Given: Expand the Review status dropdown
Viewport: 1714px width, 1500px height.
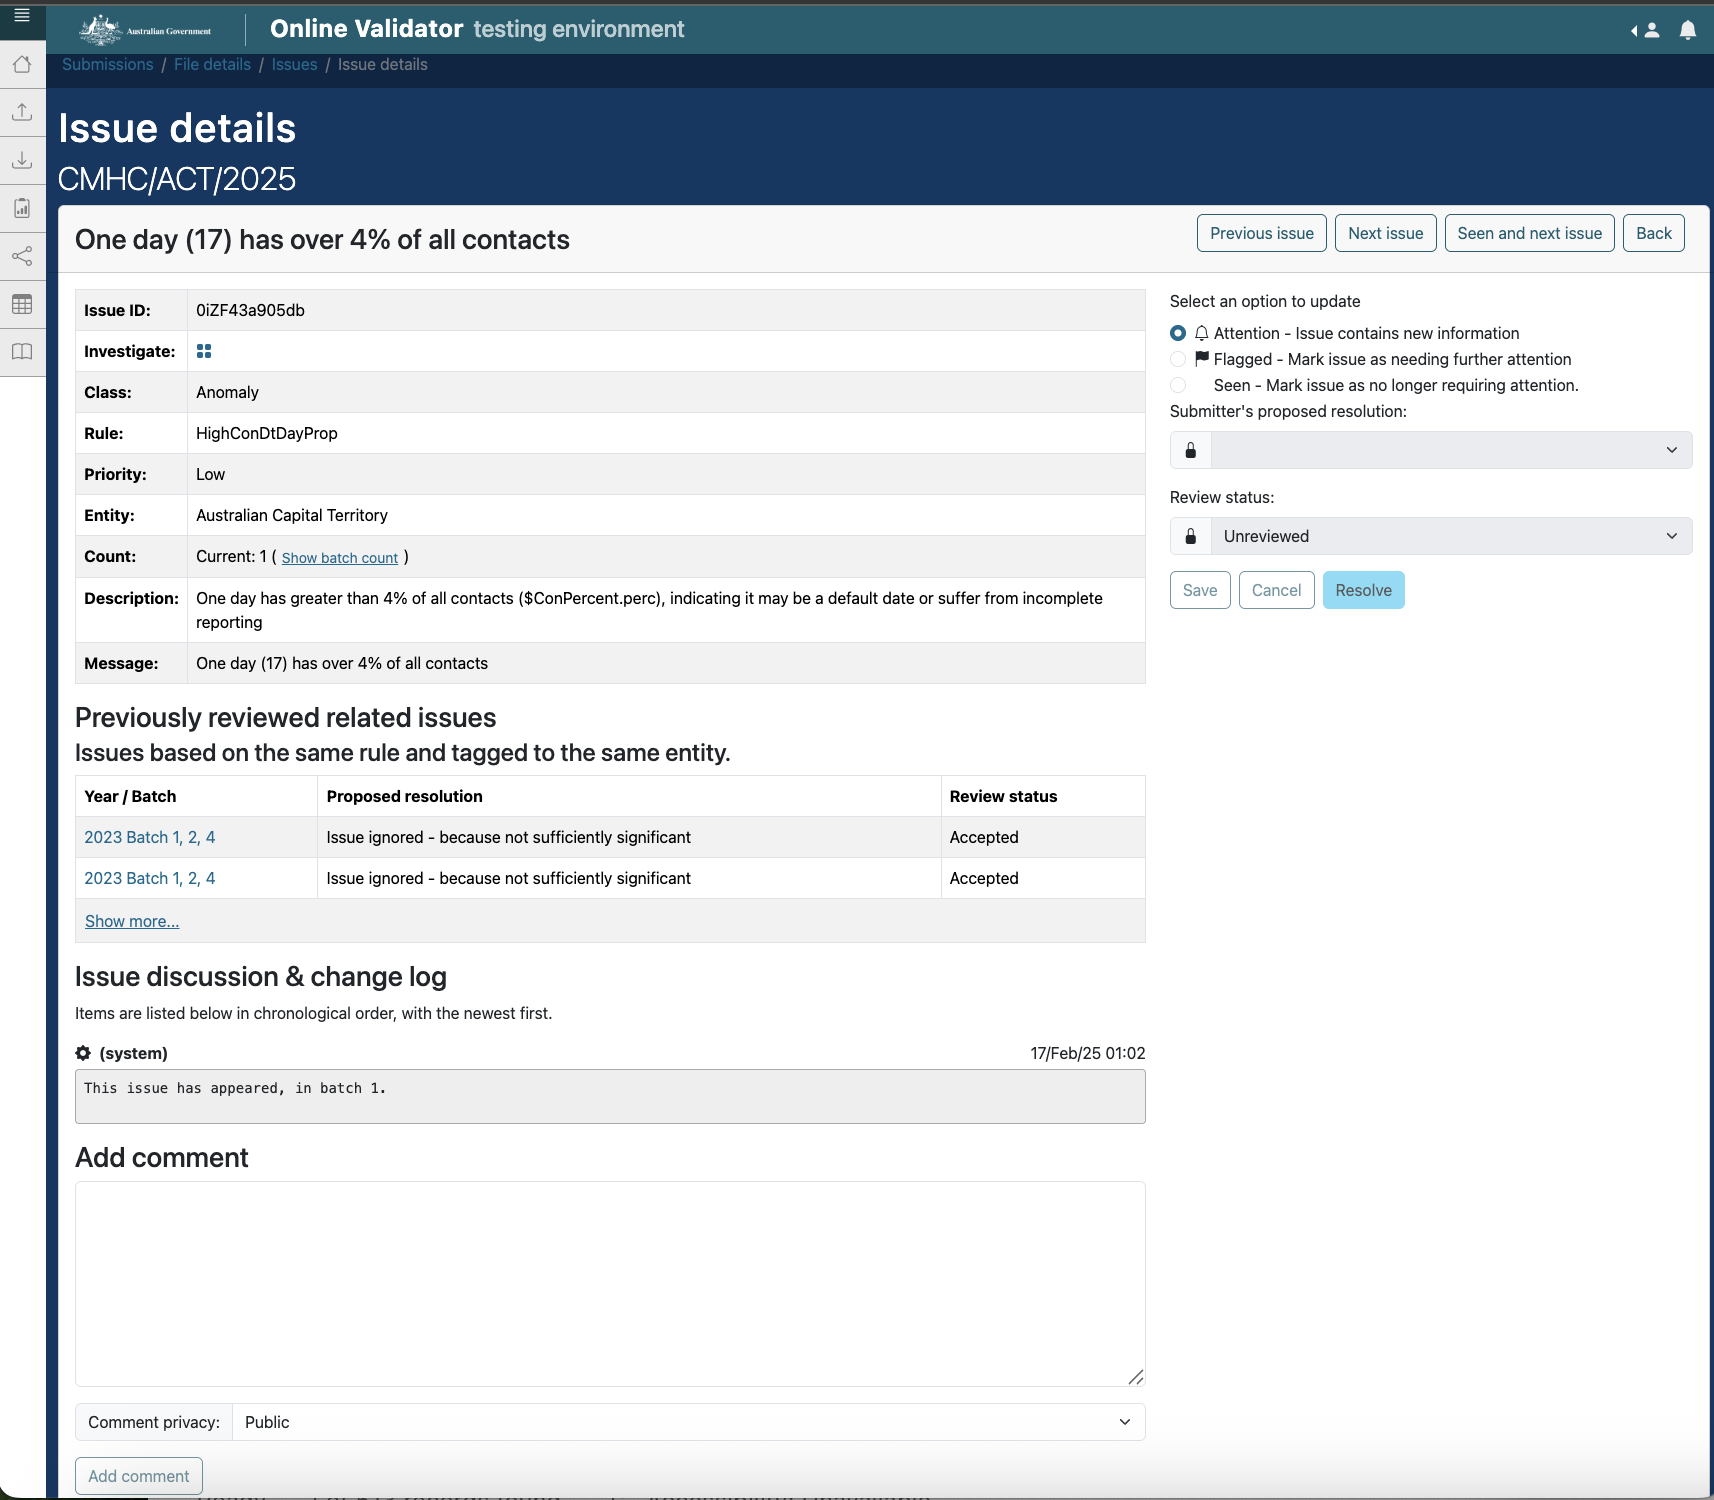Looking at the screenshot, I should pyautogui.click(x=1450, y=536).
